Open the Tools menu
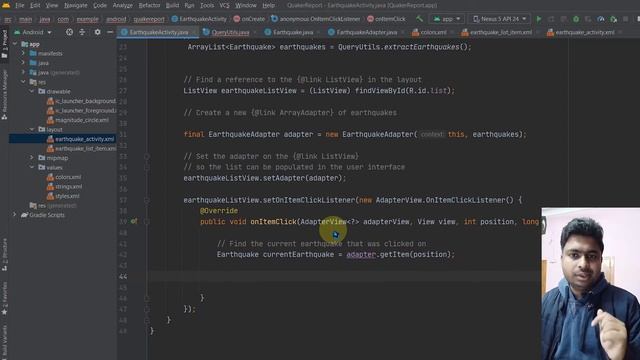The width and height of the screenshot is (640, 360). pyautogui.click(x=207, y=5)
